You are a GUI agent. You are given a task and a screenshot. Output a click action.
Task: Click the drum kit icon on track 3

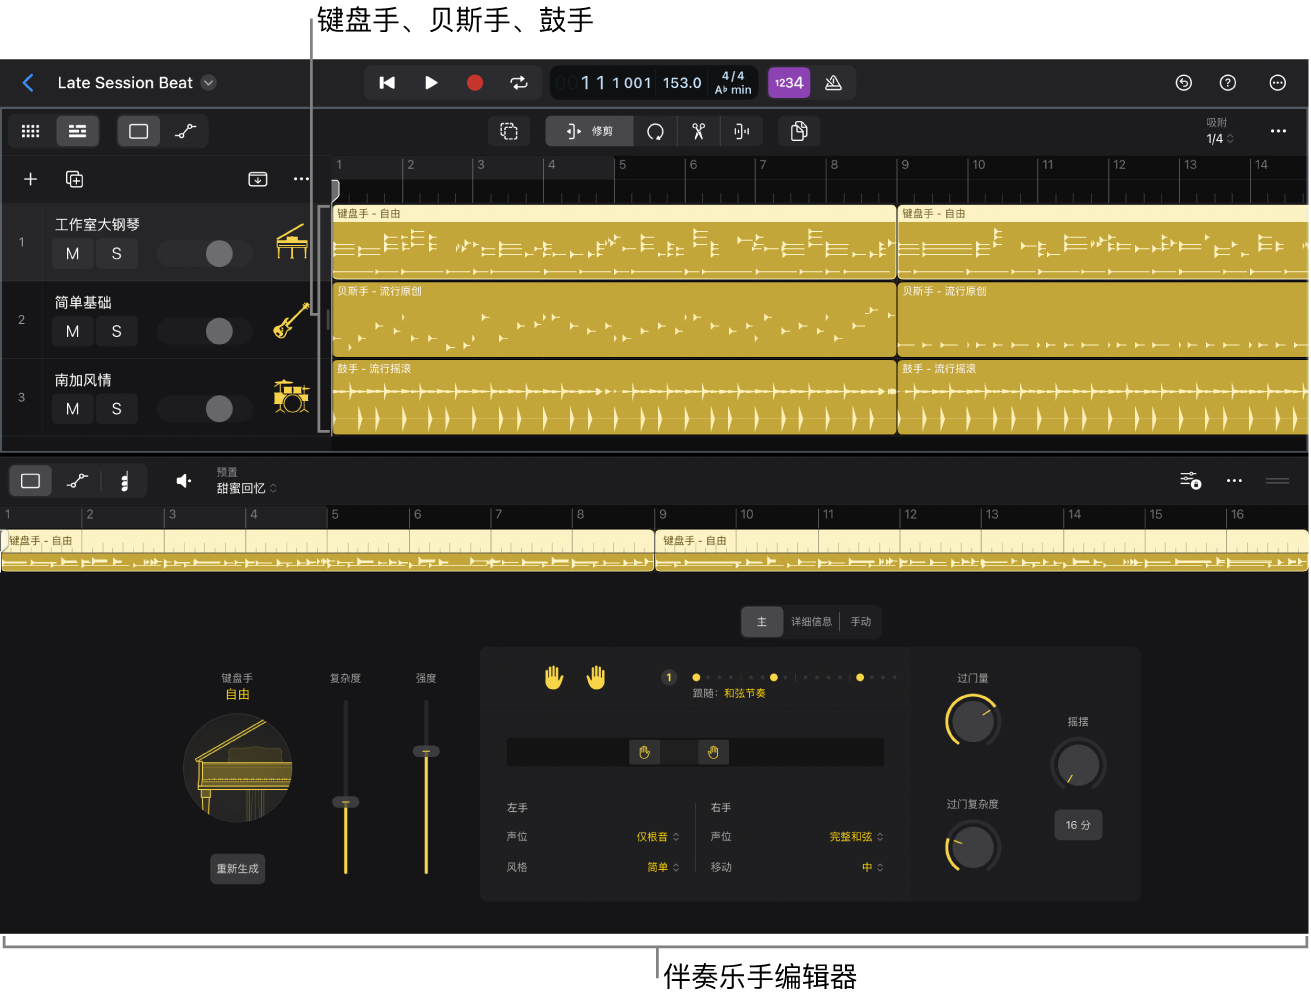click(x=291, y=397)
